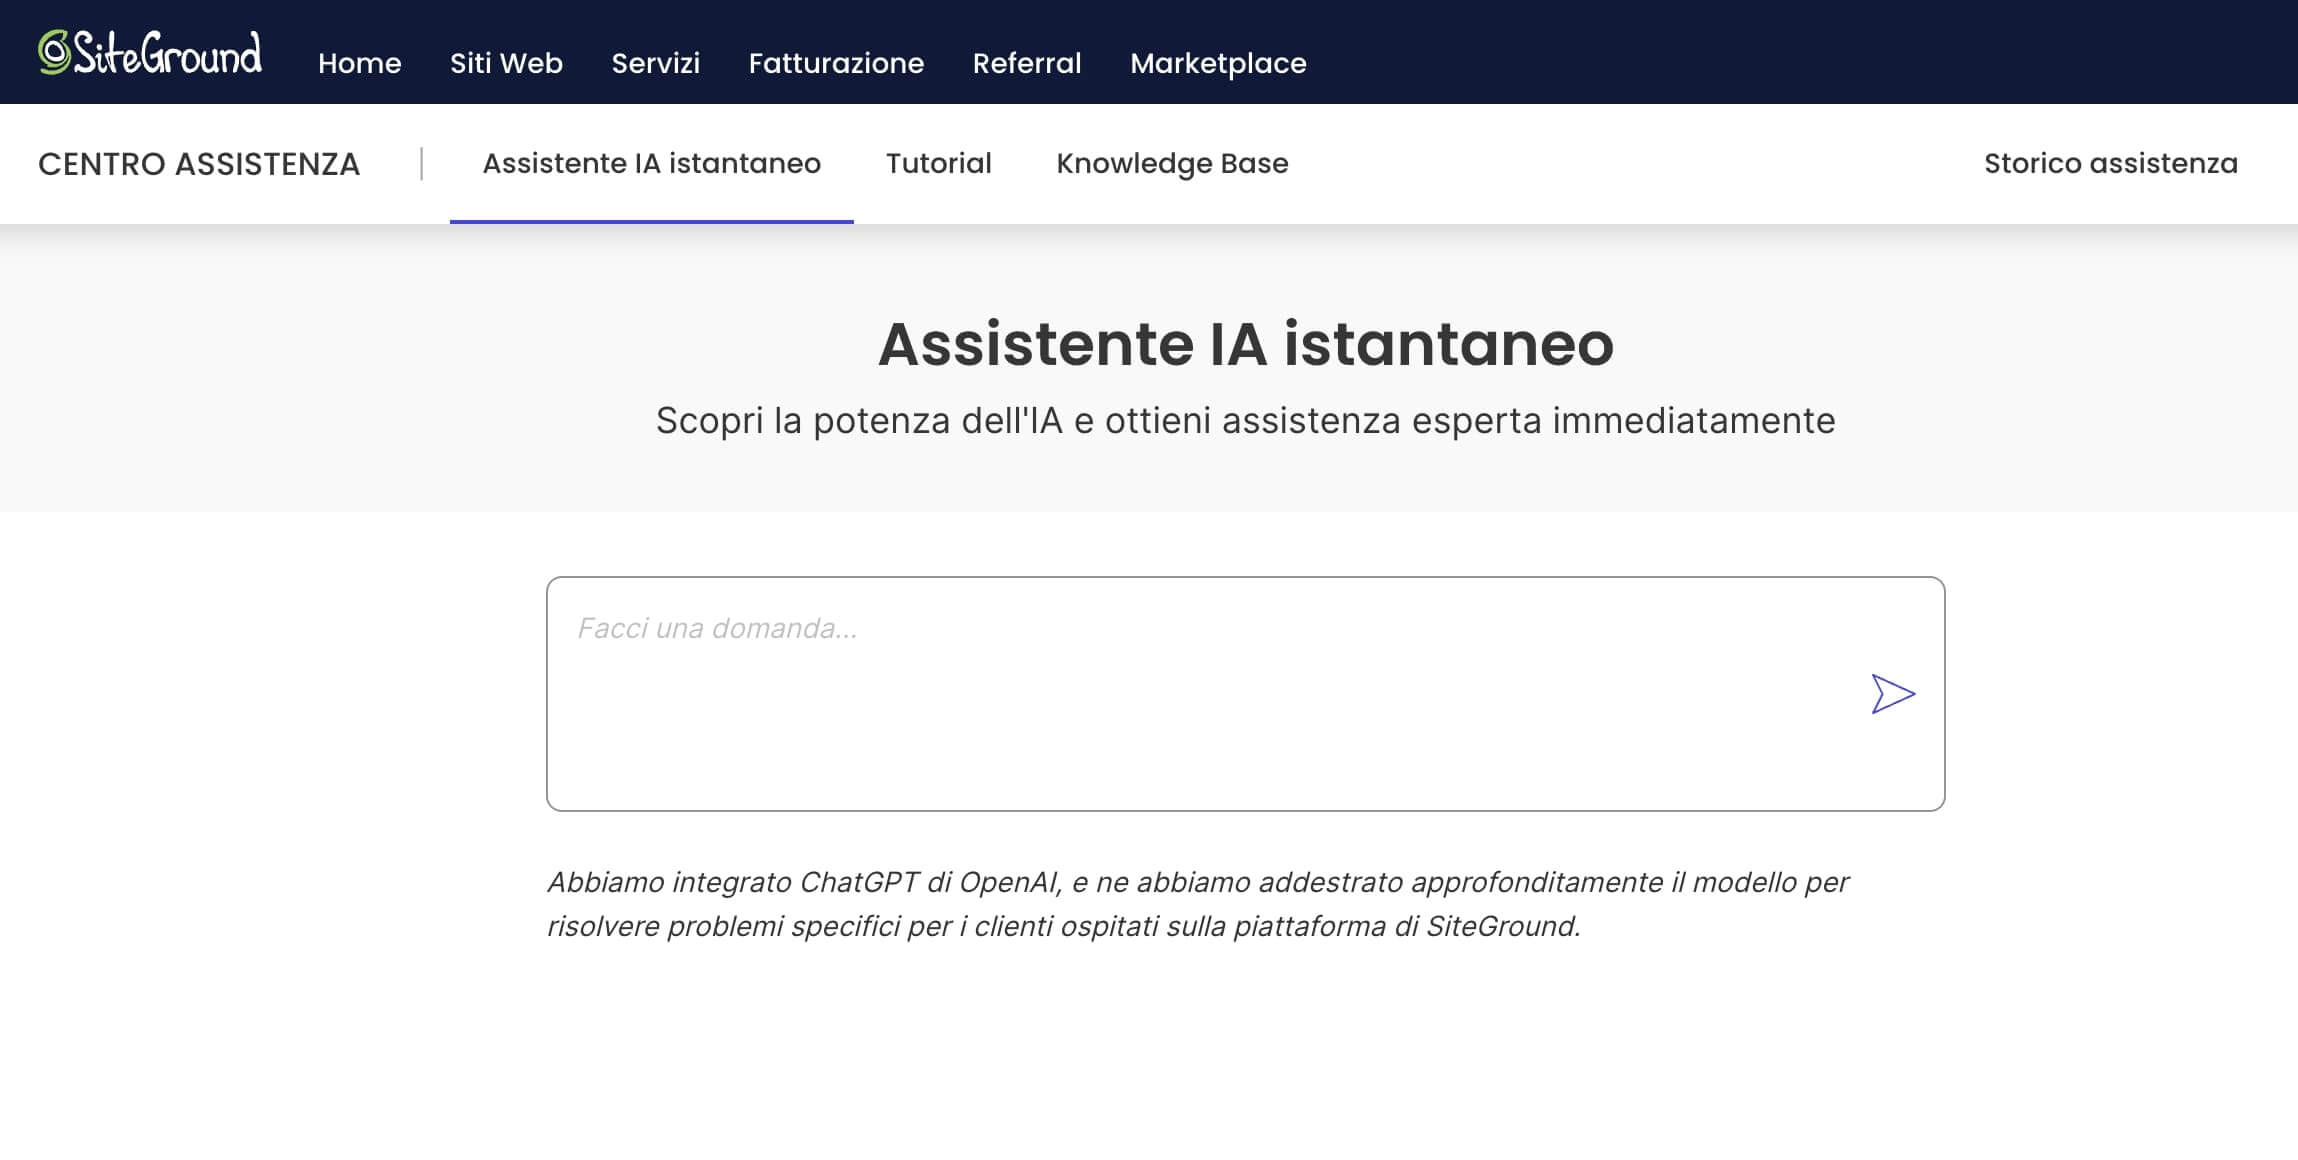Focus the 'Facci una domanda' field
Screen dimensions: 2298x1160
coord(716,628)
